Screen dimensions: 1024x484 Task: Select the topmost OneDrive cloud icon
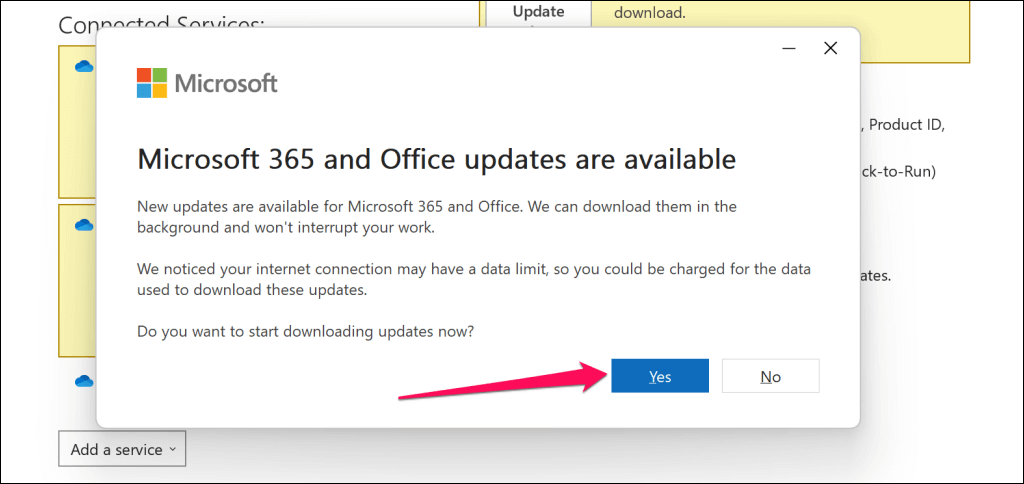pos(84,66)
